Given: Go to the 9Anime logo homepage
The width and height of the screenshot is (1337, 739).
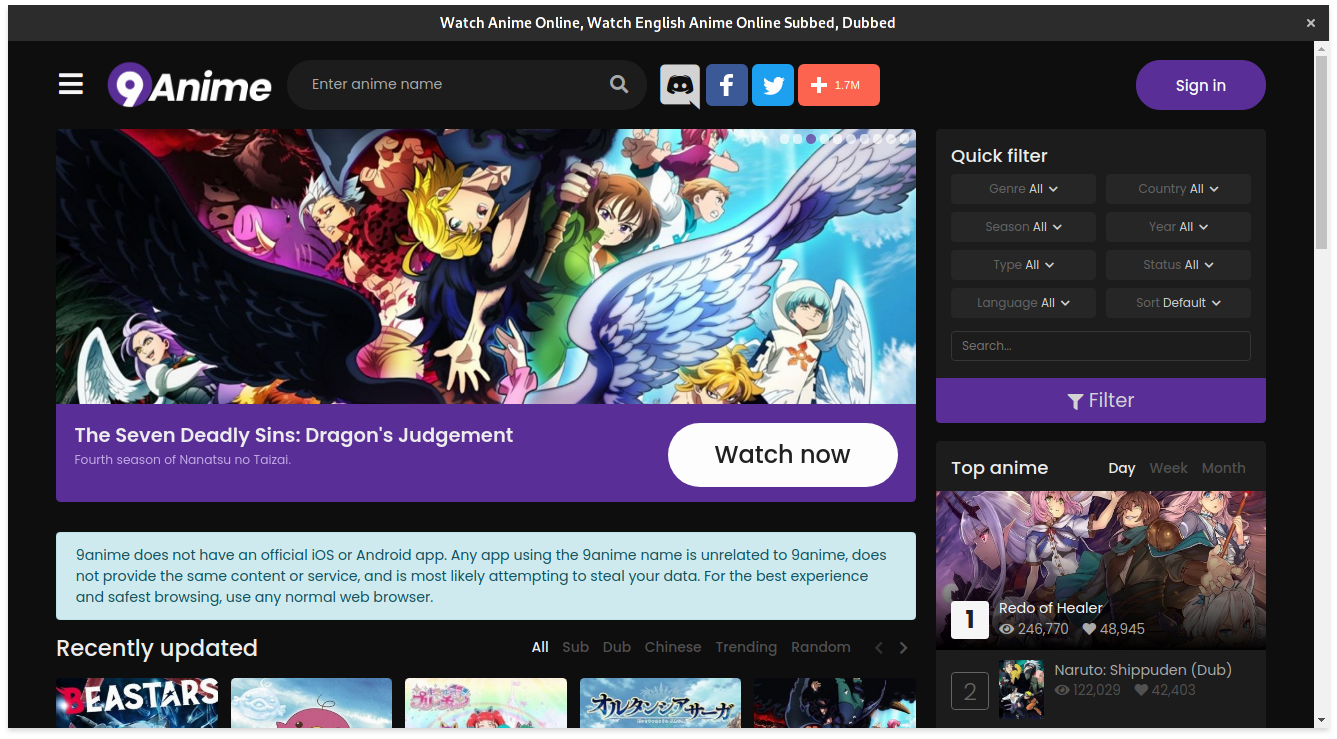Looking at the screenshot, I should [190, 86].
